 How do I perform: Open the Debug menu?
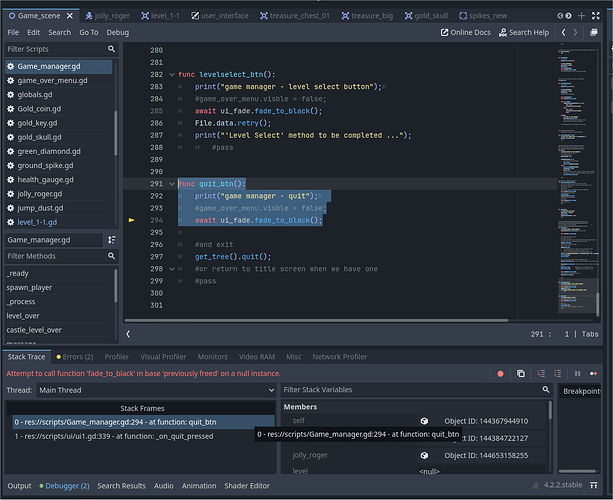point(118,32)
